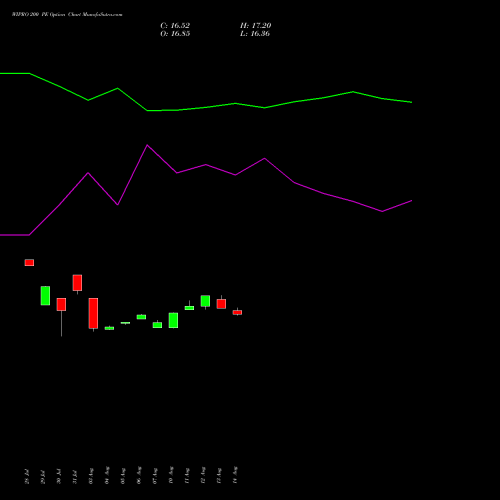This screenshot has height=500, width=500.
Task: Click the chart title text at top left
Action: 67,15
